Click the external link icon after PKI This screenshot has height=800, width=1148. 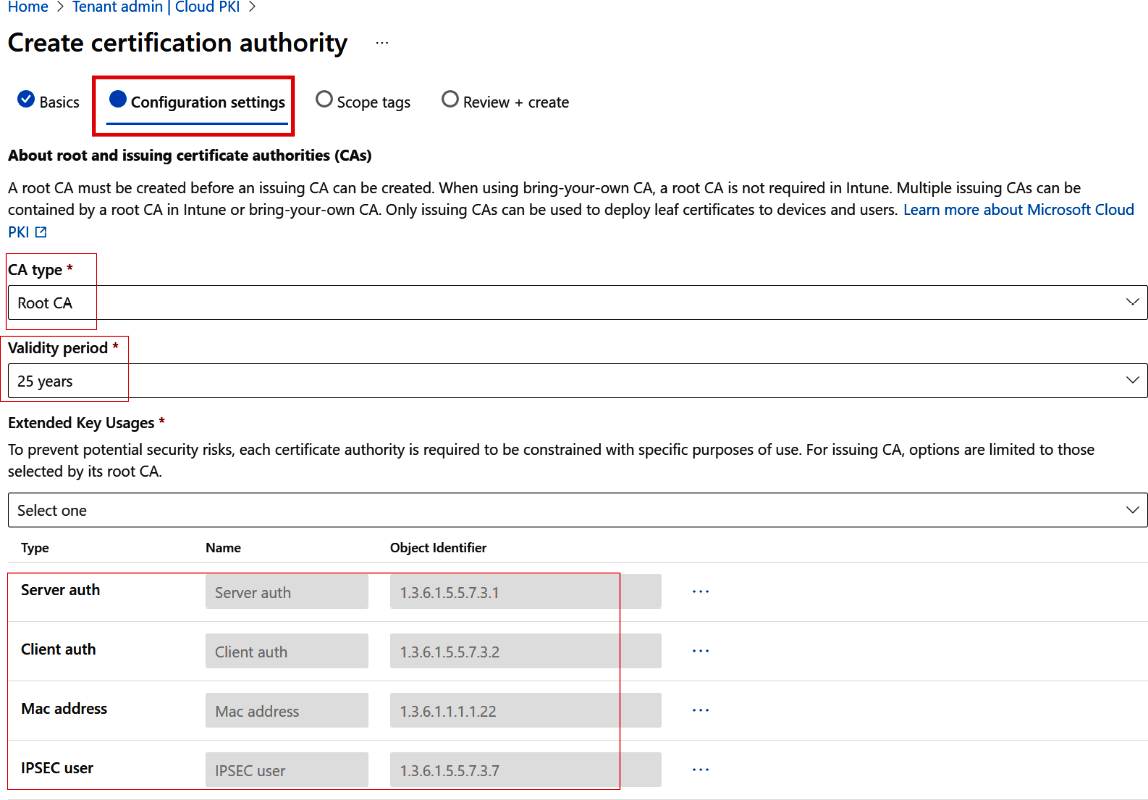click(41, 232)
